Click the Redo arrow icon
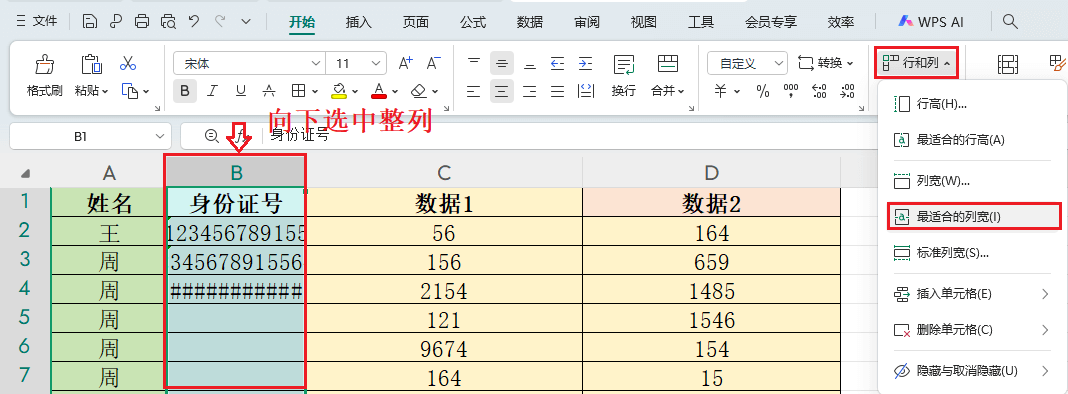 click(x=220, y=21)
